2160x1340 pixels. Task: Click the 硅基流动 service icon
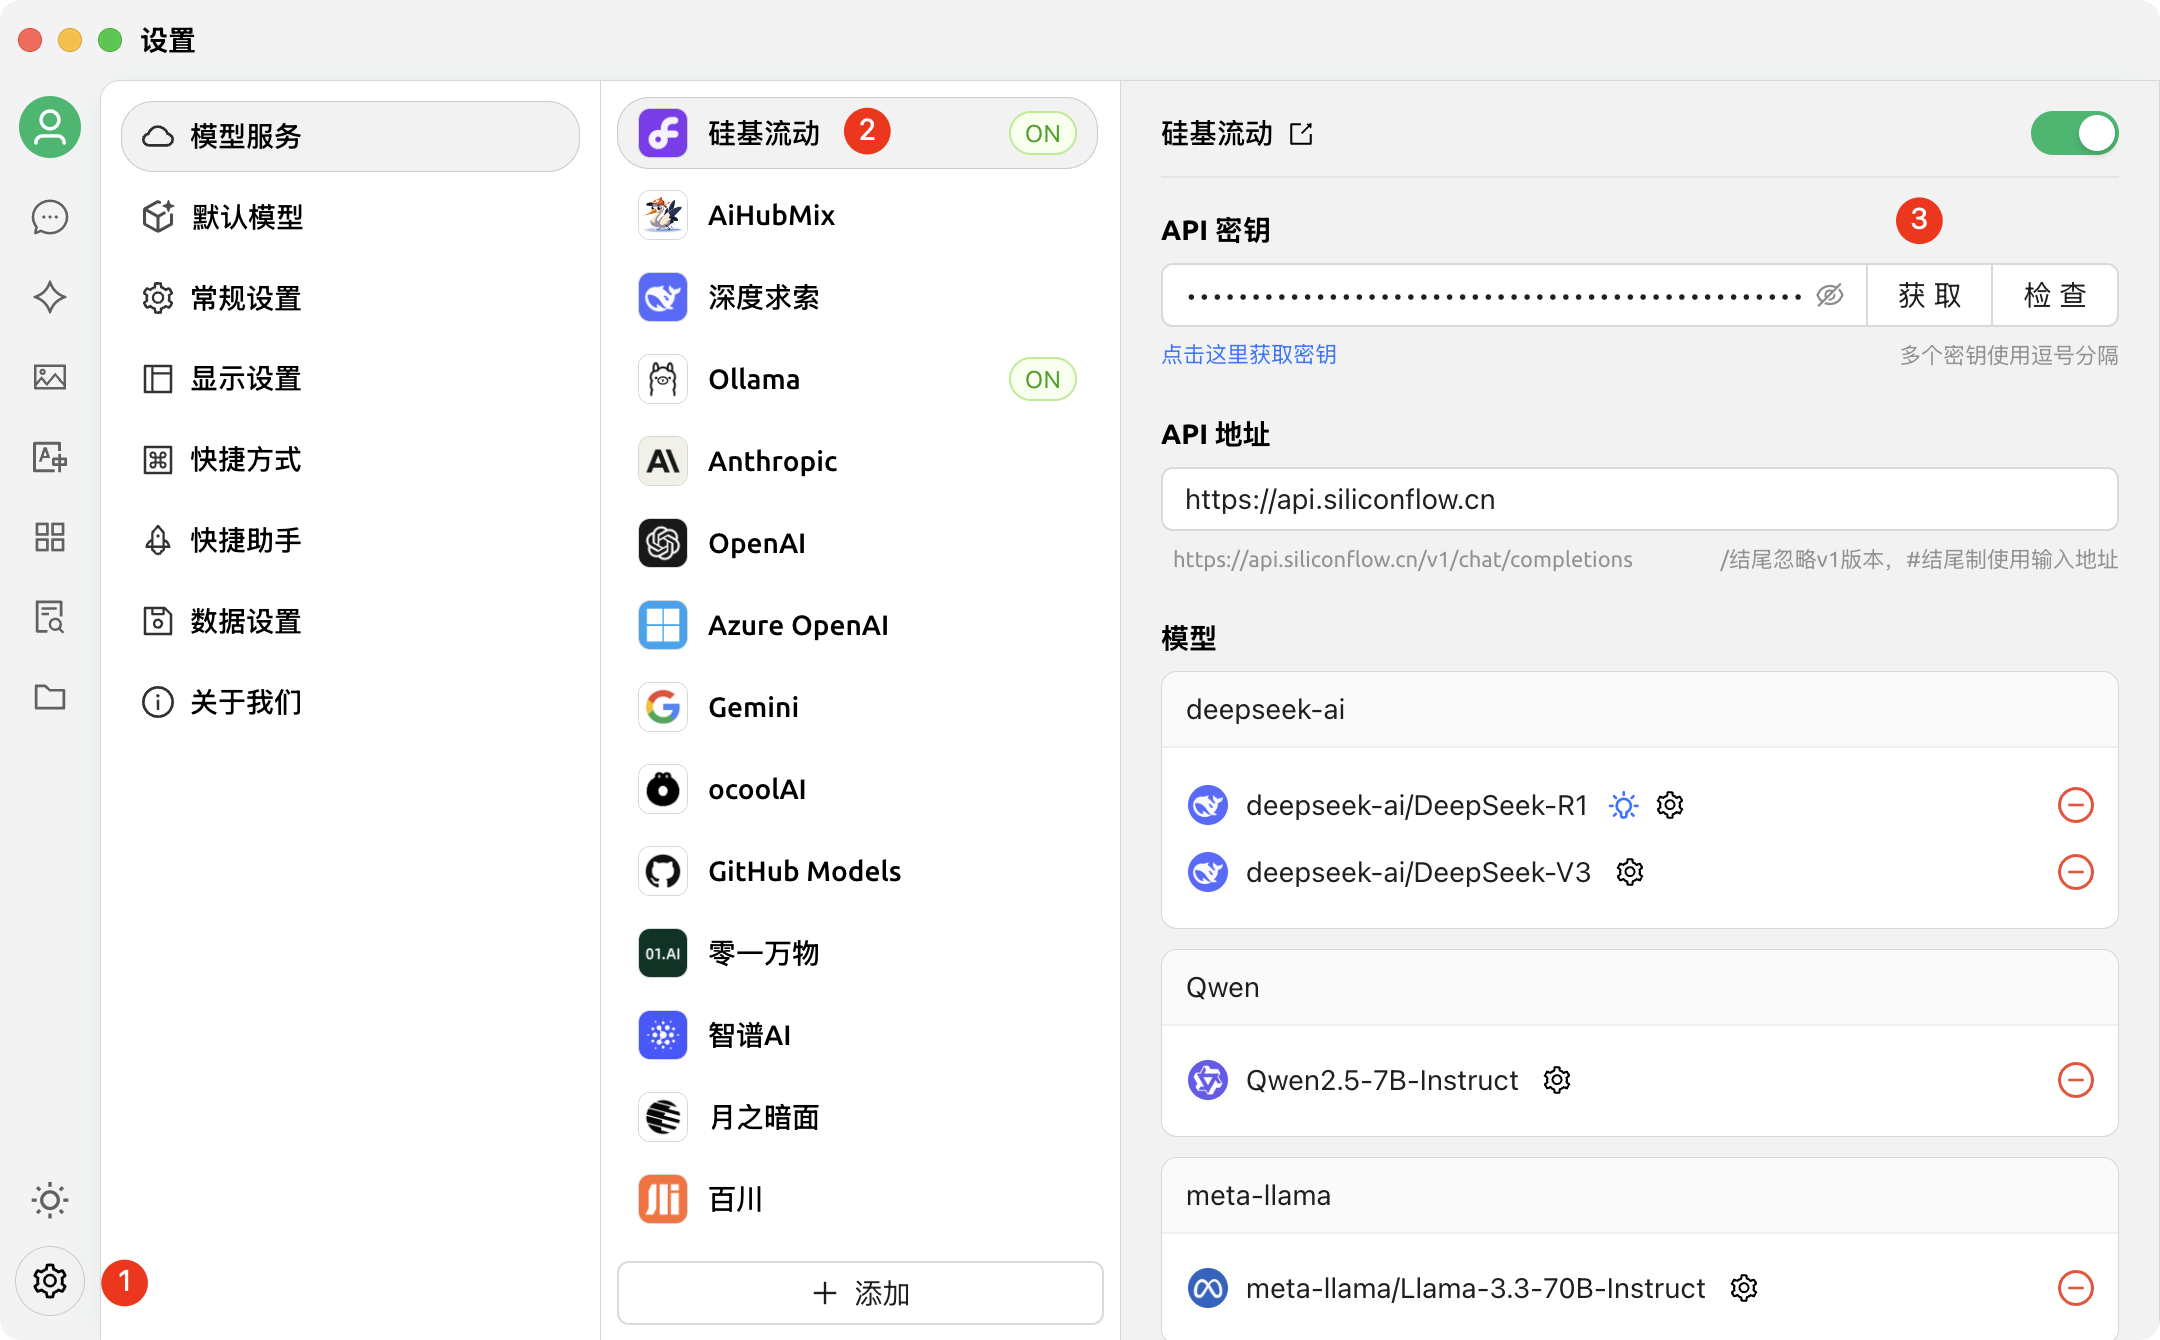tap(664, 131)
